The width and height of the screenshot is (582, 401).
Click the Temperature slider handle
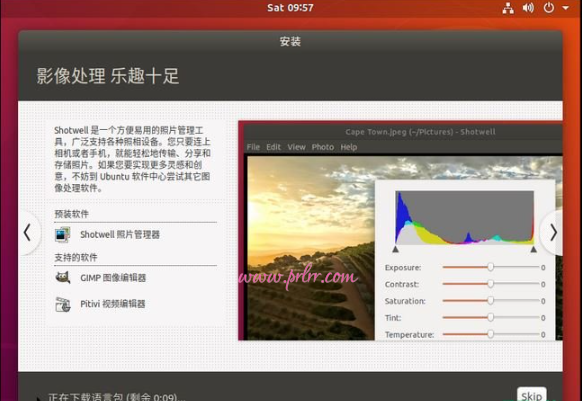(490, 334)
